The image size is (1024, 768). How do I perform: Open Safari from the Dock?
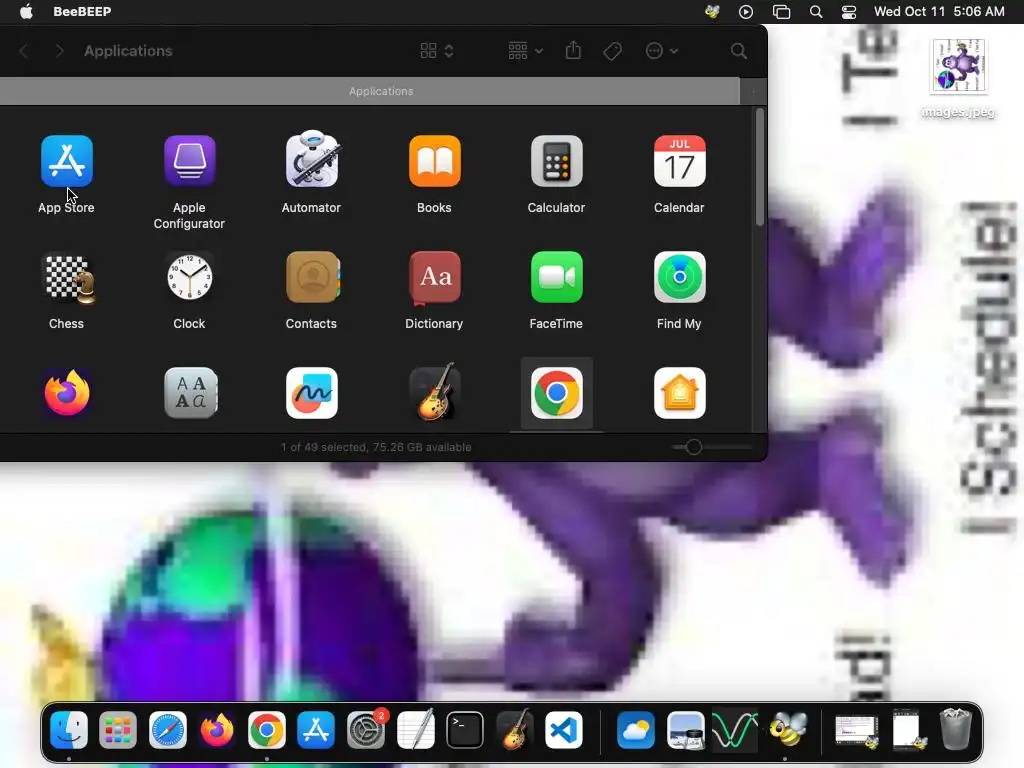(168, 729)
